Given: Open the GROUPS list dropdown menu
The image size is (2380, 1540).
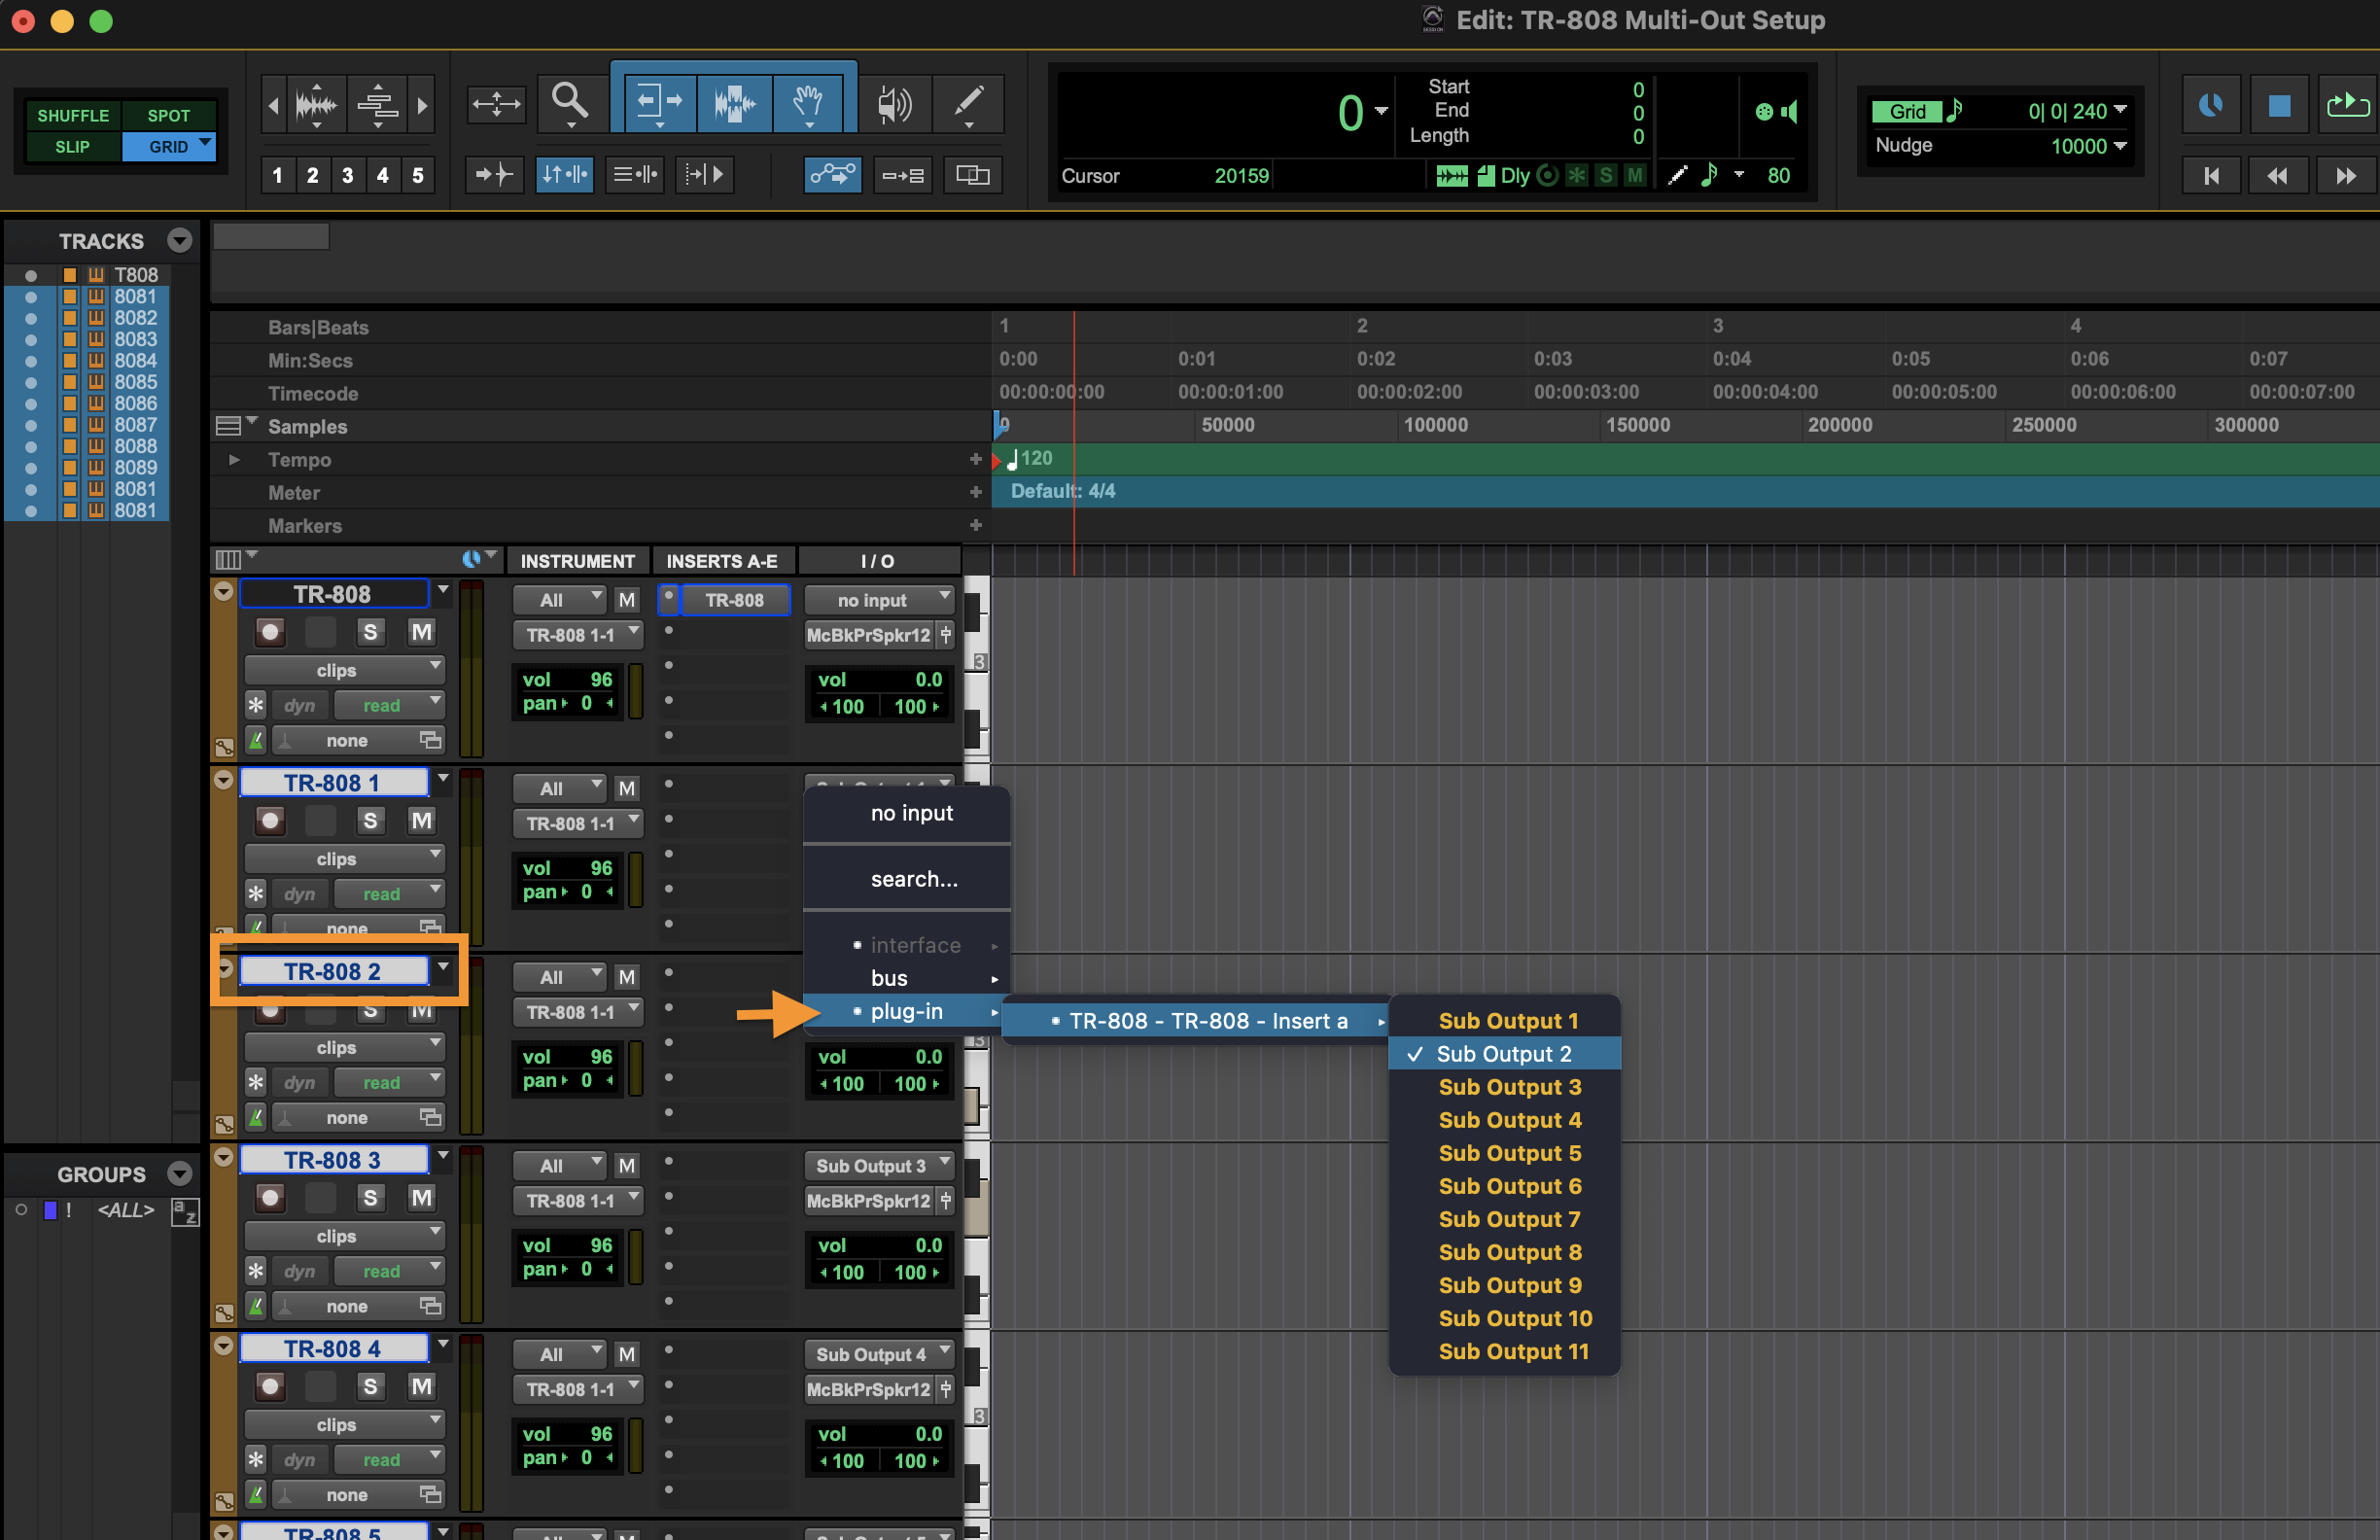Looking at the screenshot, I should (180, 1174).
